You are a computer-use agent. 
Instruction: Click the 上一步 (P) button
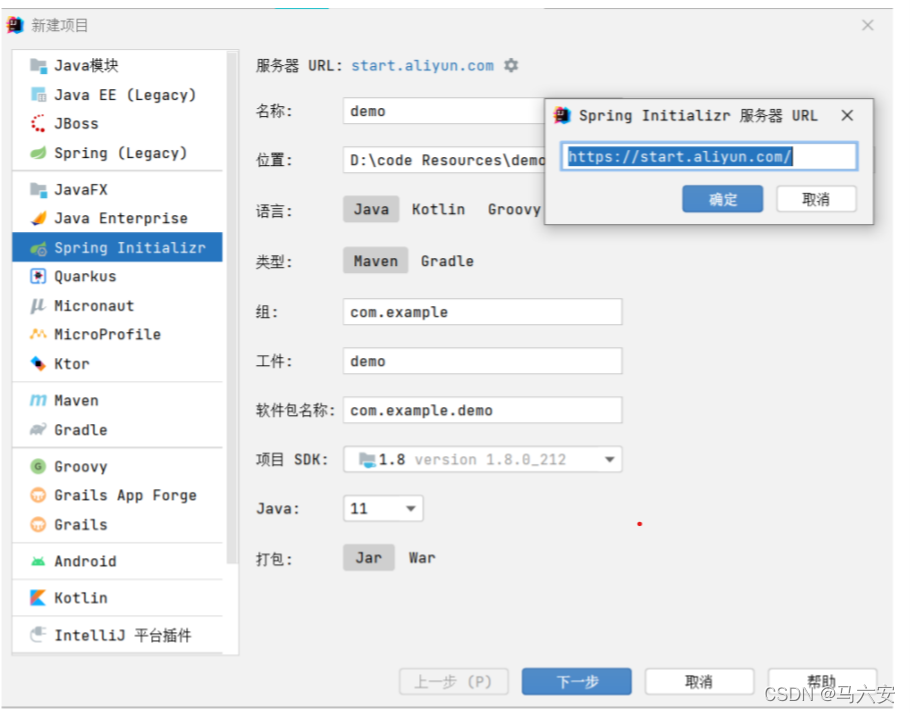click(x=453, y=681)
